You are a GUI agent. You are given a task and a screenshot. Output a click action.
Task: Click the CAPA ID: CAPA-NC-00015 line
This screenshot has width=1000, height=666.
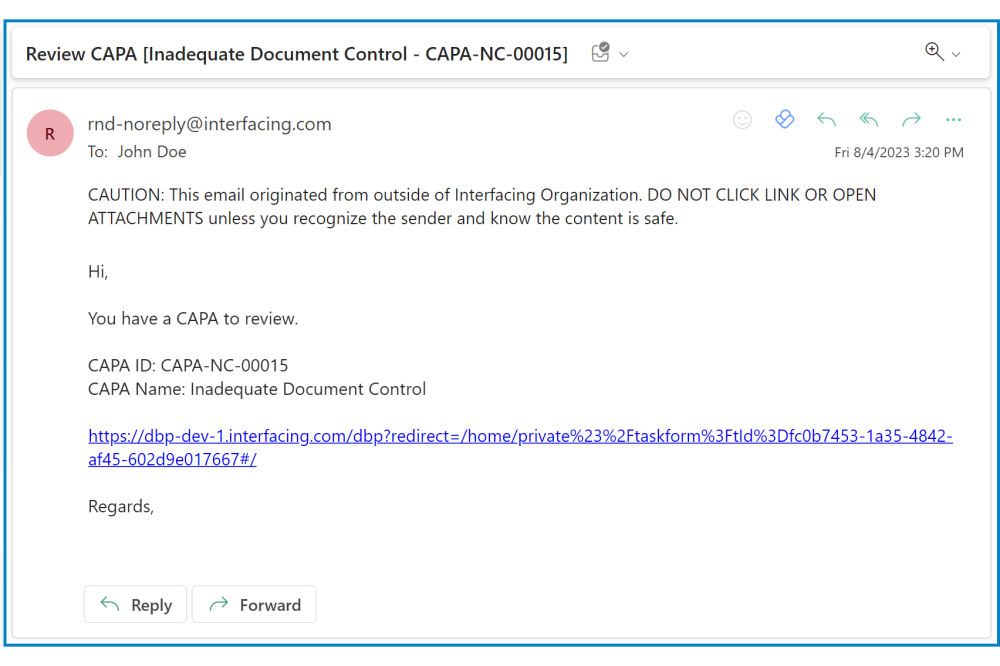(188, 366)
